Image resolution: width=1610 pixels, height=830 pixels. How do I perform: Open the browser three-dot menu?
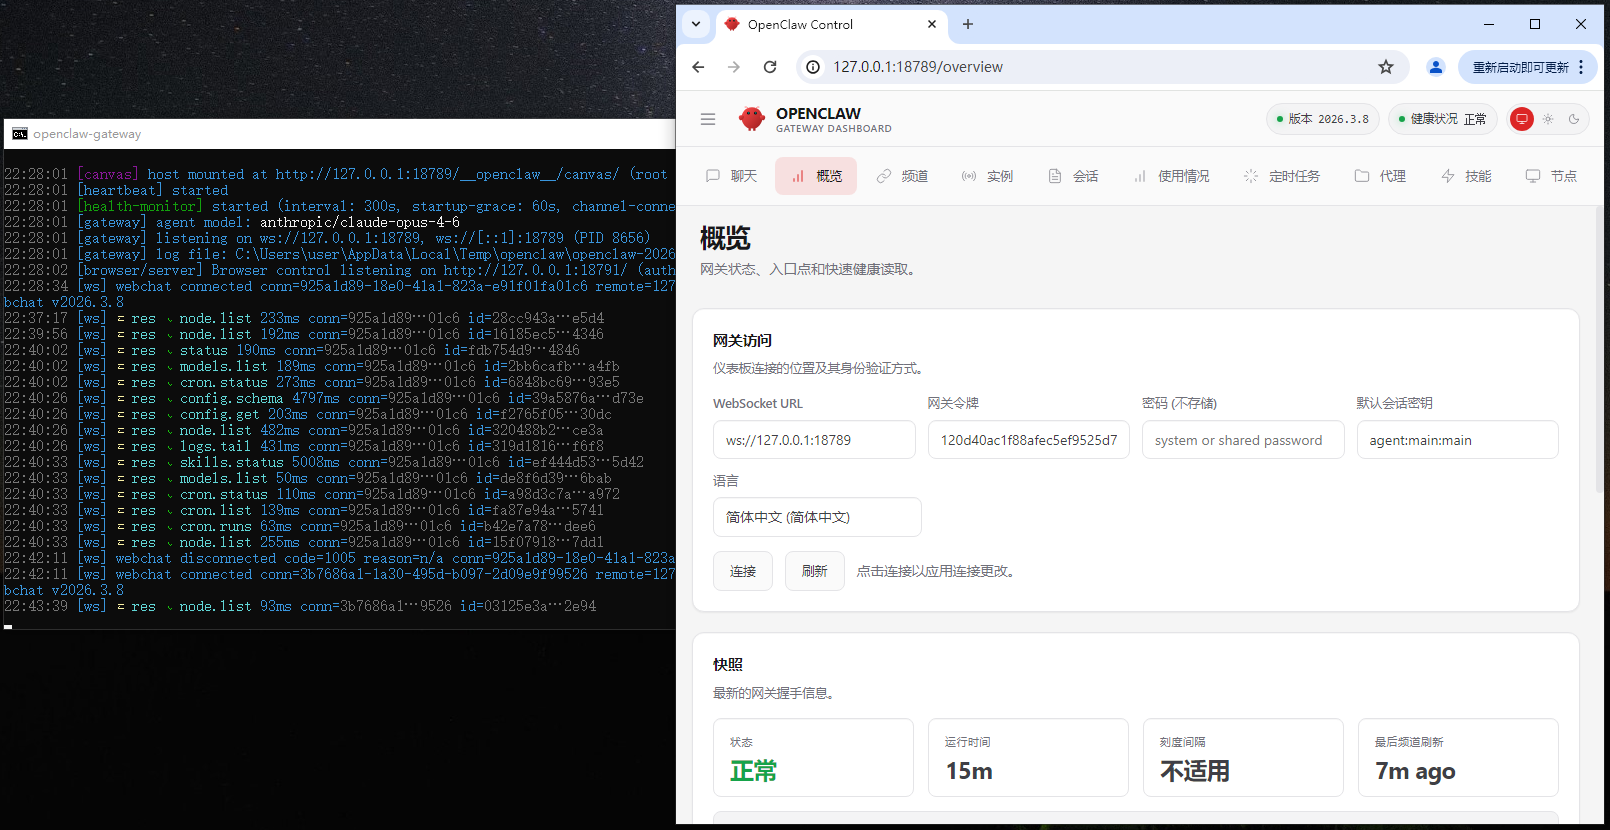point(1581,67)
